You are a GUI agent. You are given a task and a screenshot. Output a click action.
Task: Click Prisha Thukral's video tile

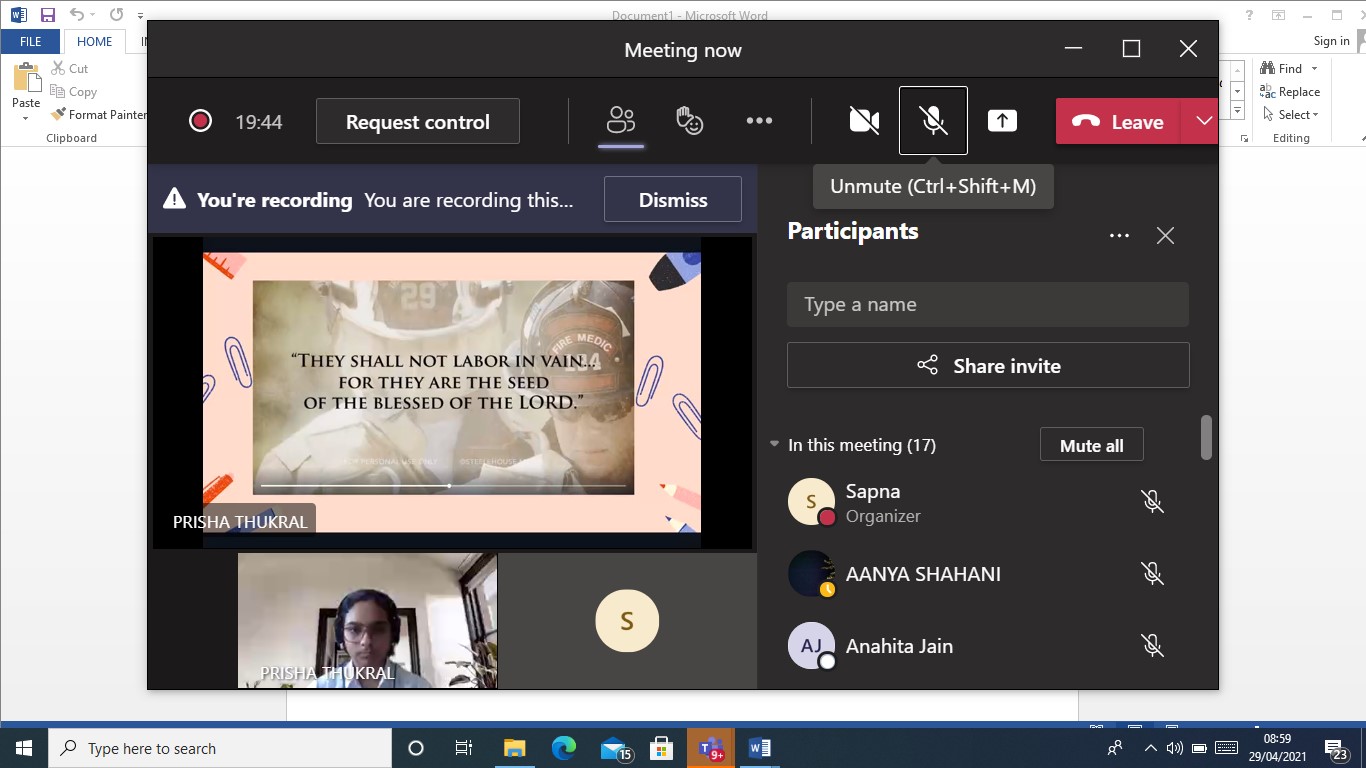click(x=367, y=620)
